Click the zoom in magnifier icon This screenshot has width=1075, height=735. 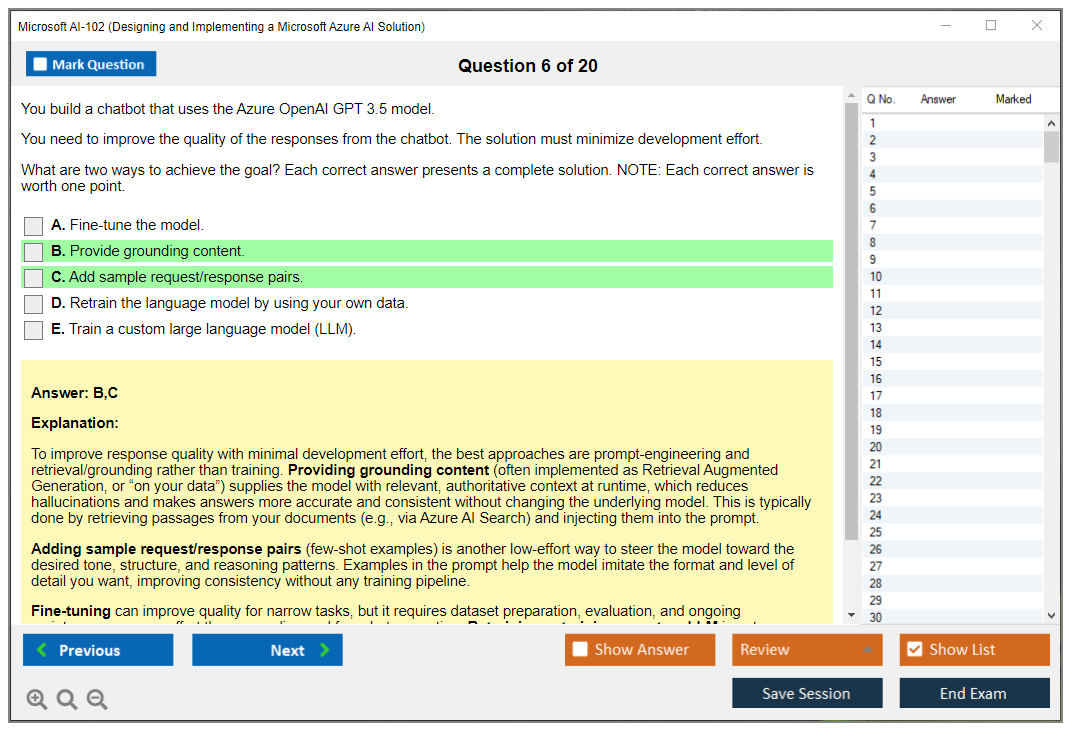point(37,700)
